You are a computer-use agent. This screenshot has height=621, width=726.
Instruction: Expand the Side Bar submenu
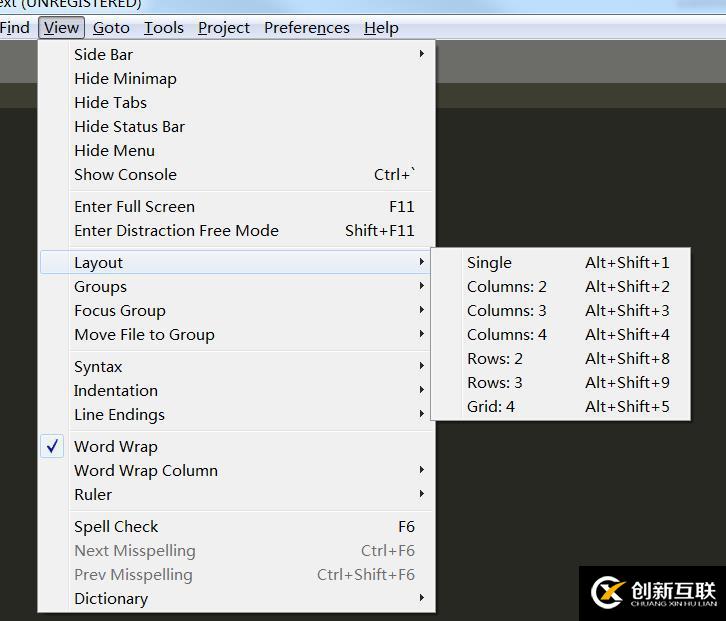coord(236,55)
